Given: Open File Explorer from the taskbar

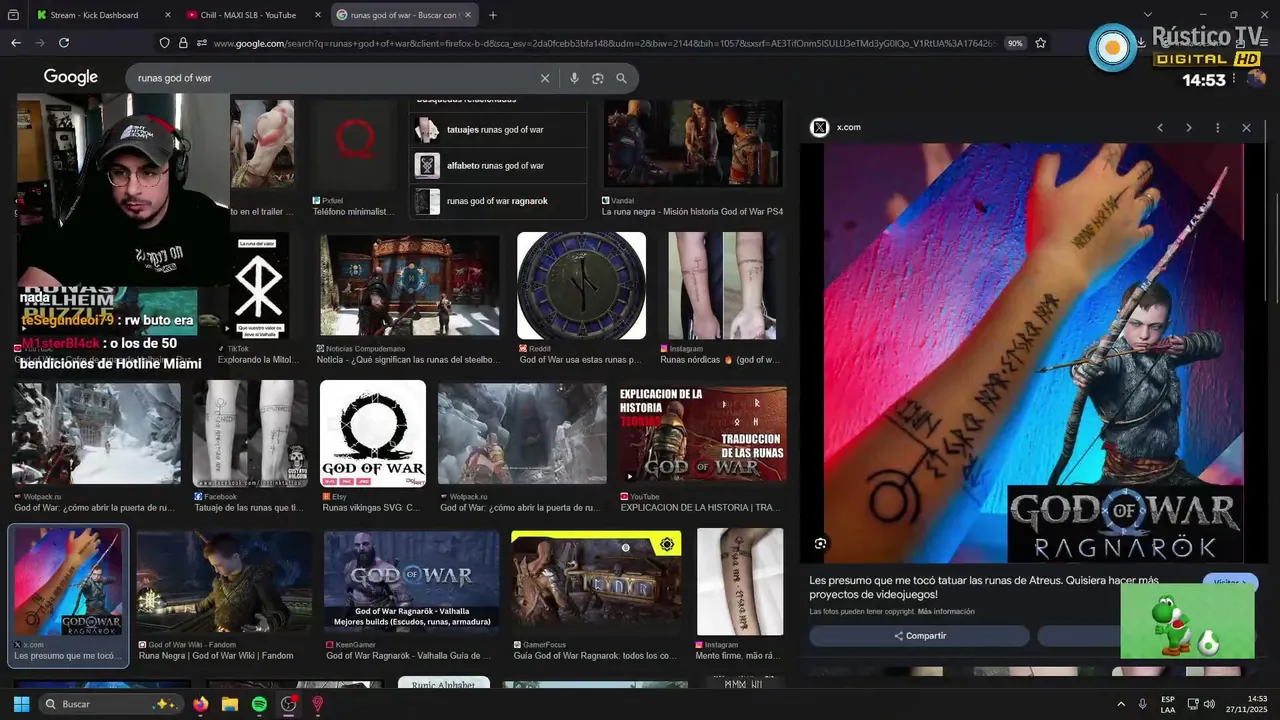Looking at the screenshot, I should 230,704.
